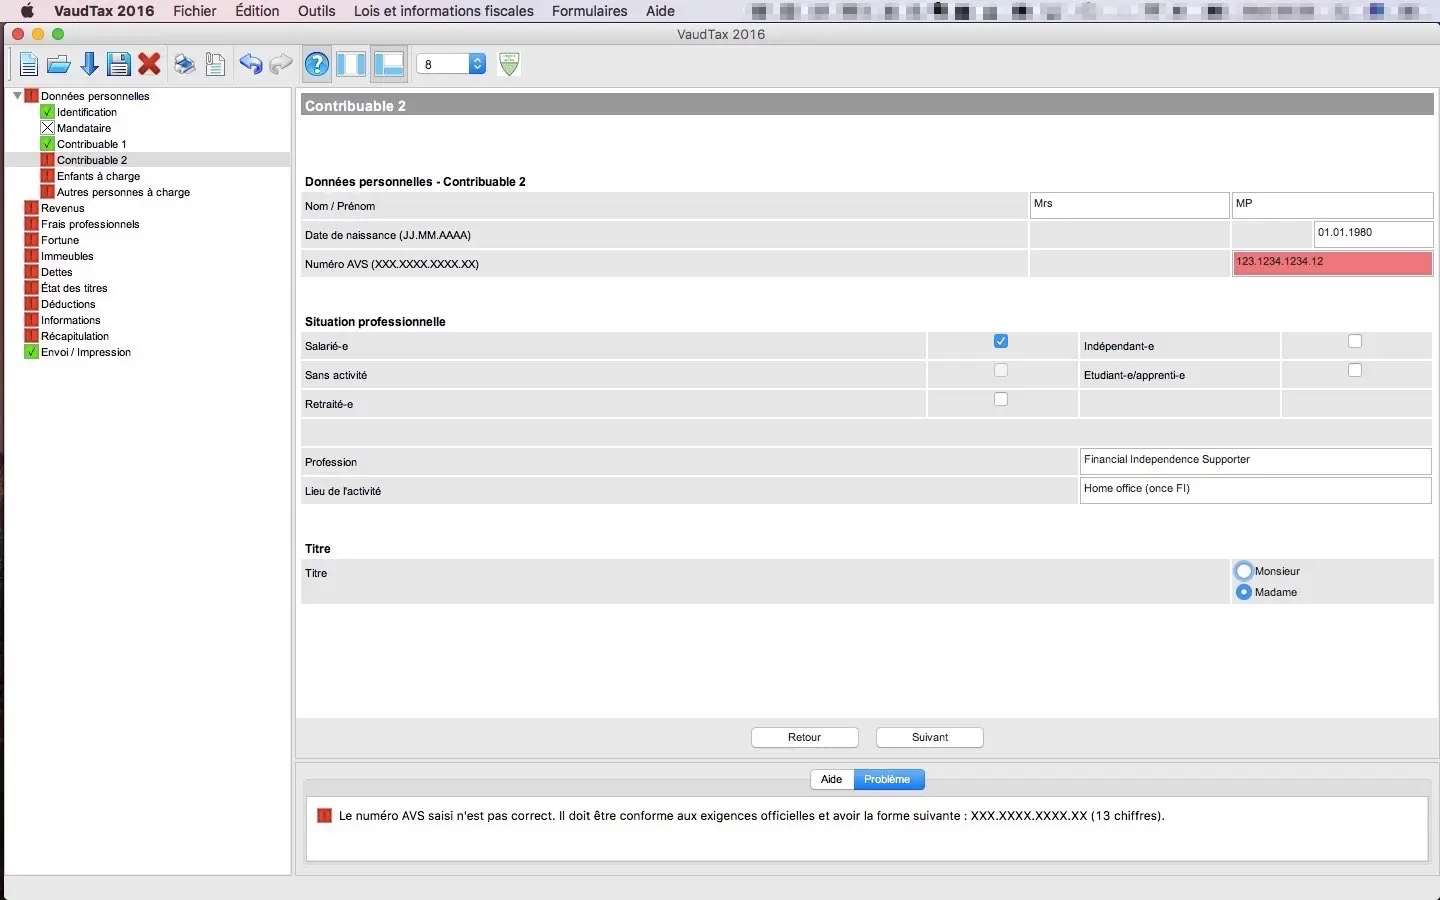
Task: Toggle the help question mark icon
Action: (316, 65)
